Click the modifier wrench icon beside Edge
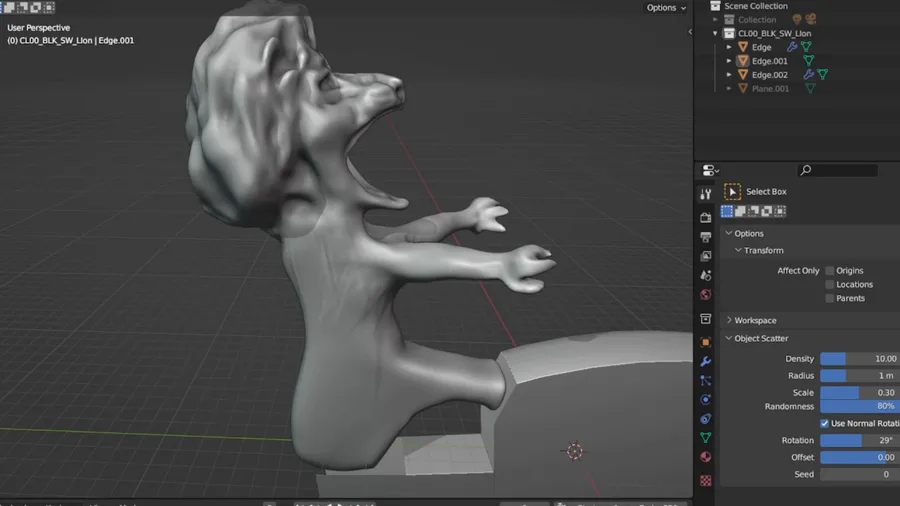Image resolution: width=900 pixels, height=506 pixels. point(792,46)
